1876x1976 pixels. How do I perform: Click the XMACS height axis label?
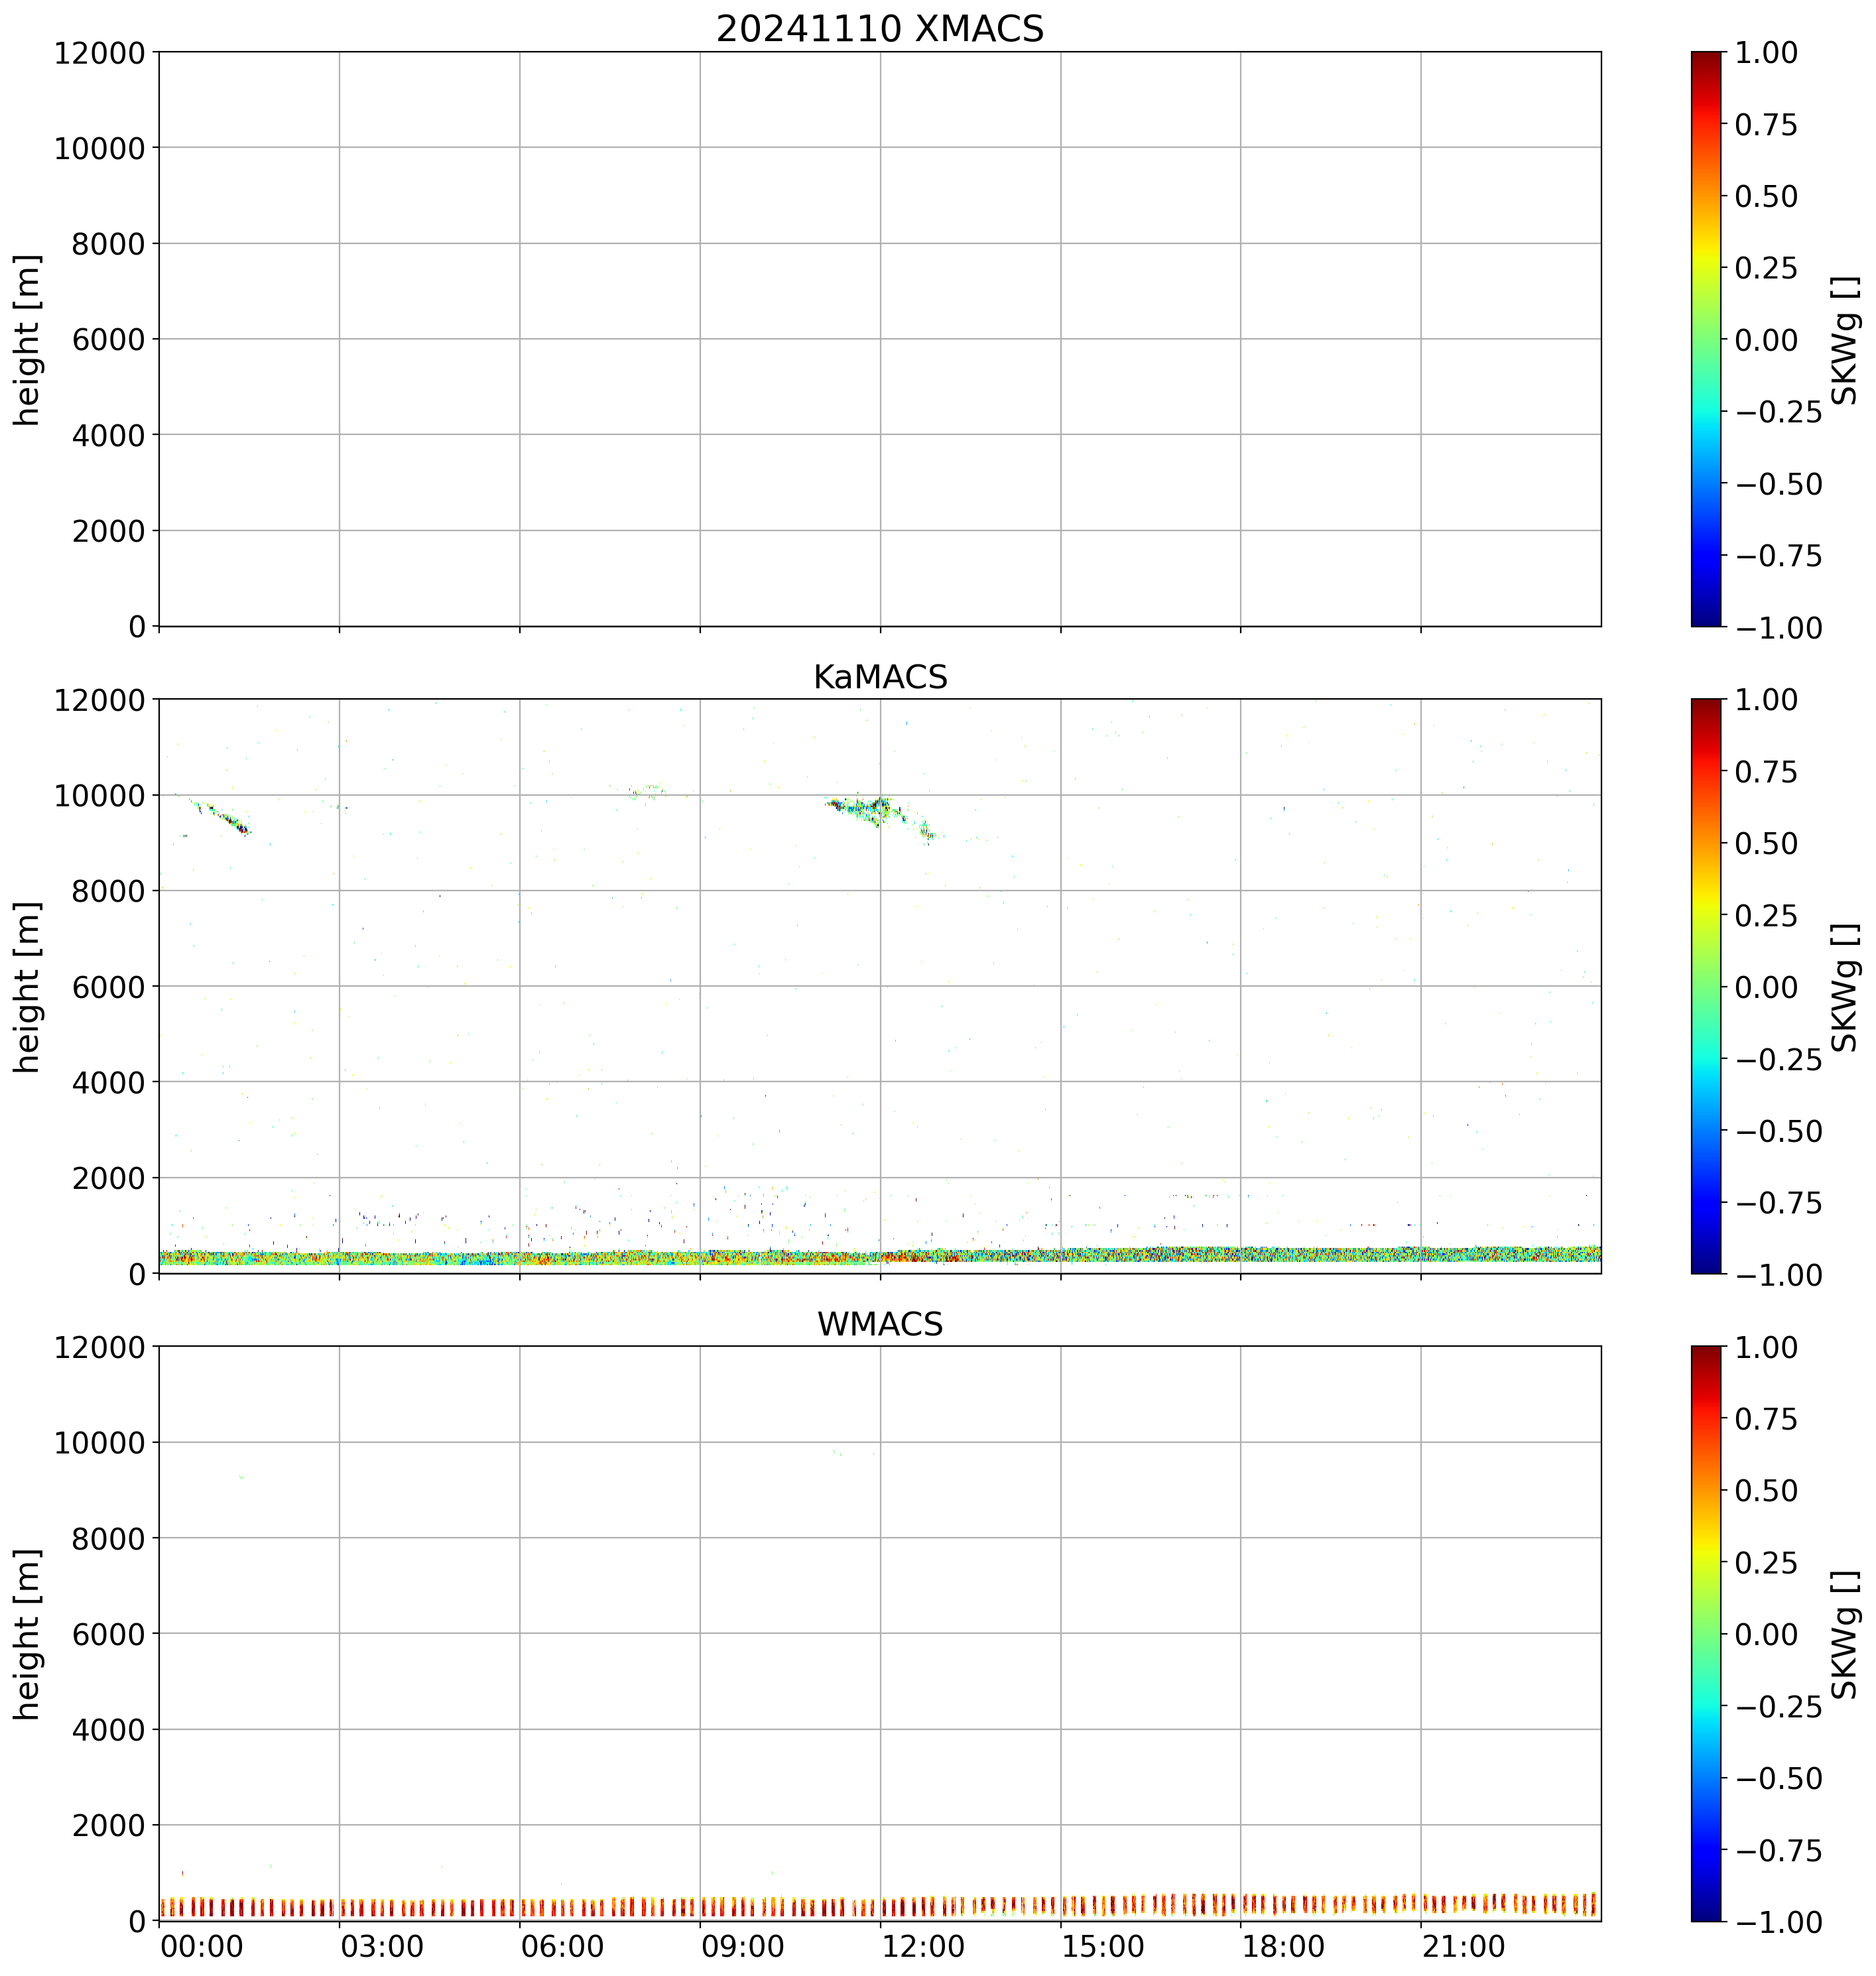(28, 339)
